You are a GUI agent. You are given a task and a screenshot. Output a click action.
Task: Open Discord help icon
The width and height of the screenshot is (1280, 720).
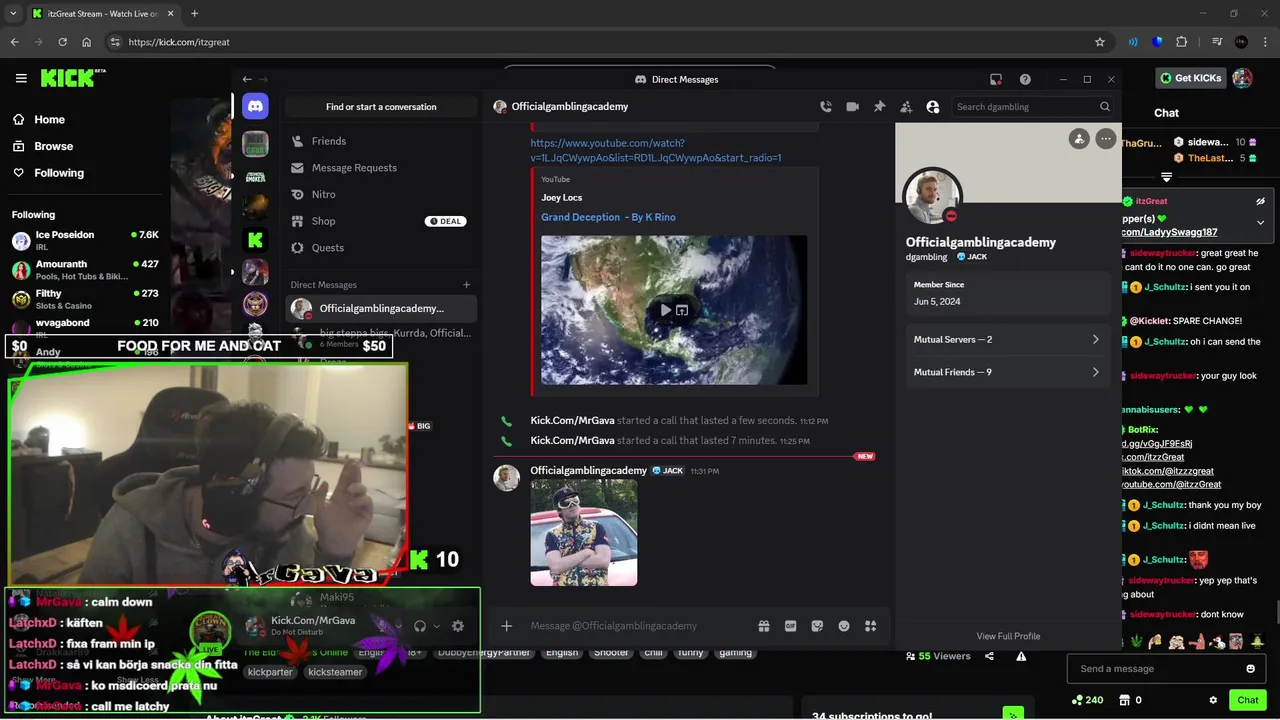1025,79
